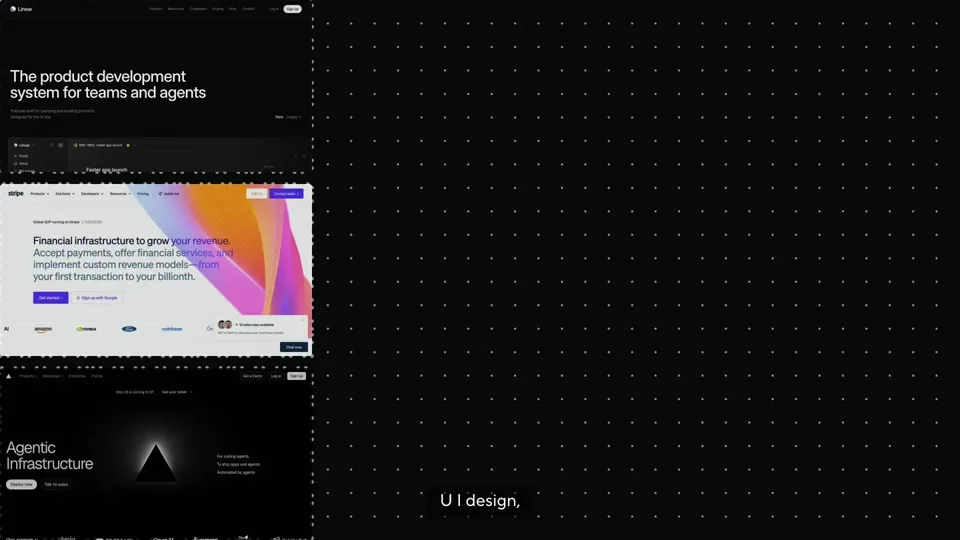Click the Stripe logo
960x540 pixels.
(16, 193)
